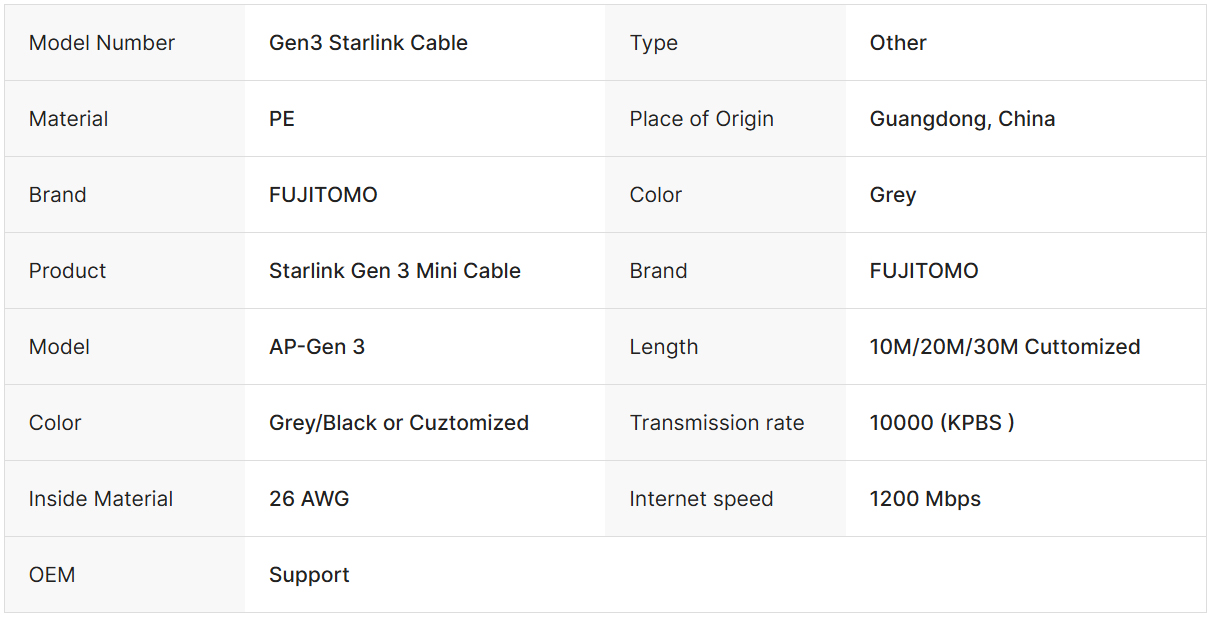Image resolution: width=1212 pixels, height=617 pixels.
Task: Select '10M/20M/30M Cuttomized' length value
Action: (x=1004, y=347)
